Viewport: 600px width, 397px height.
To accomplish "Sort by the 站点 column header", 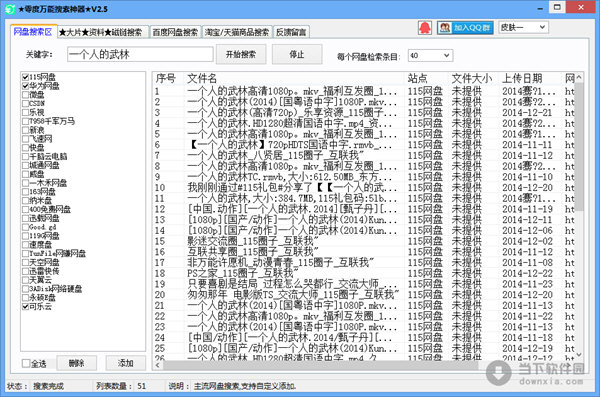I will 426,78.
